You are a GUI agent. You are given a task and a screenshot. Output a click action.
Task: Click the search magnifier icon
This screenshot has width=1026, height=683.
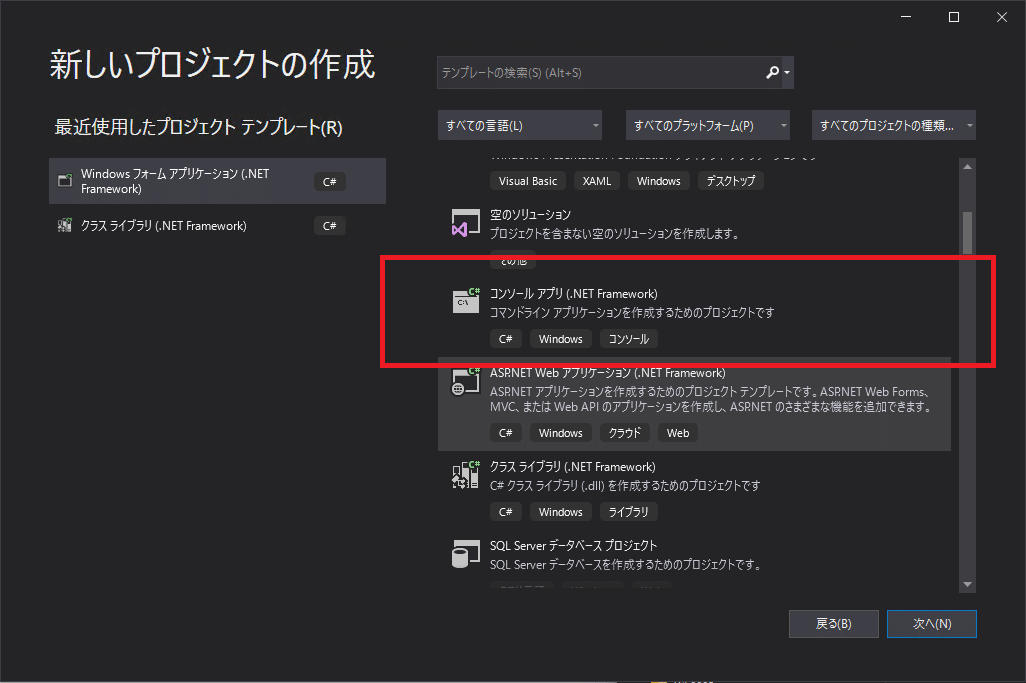click(x=773, y=72)
